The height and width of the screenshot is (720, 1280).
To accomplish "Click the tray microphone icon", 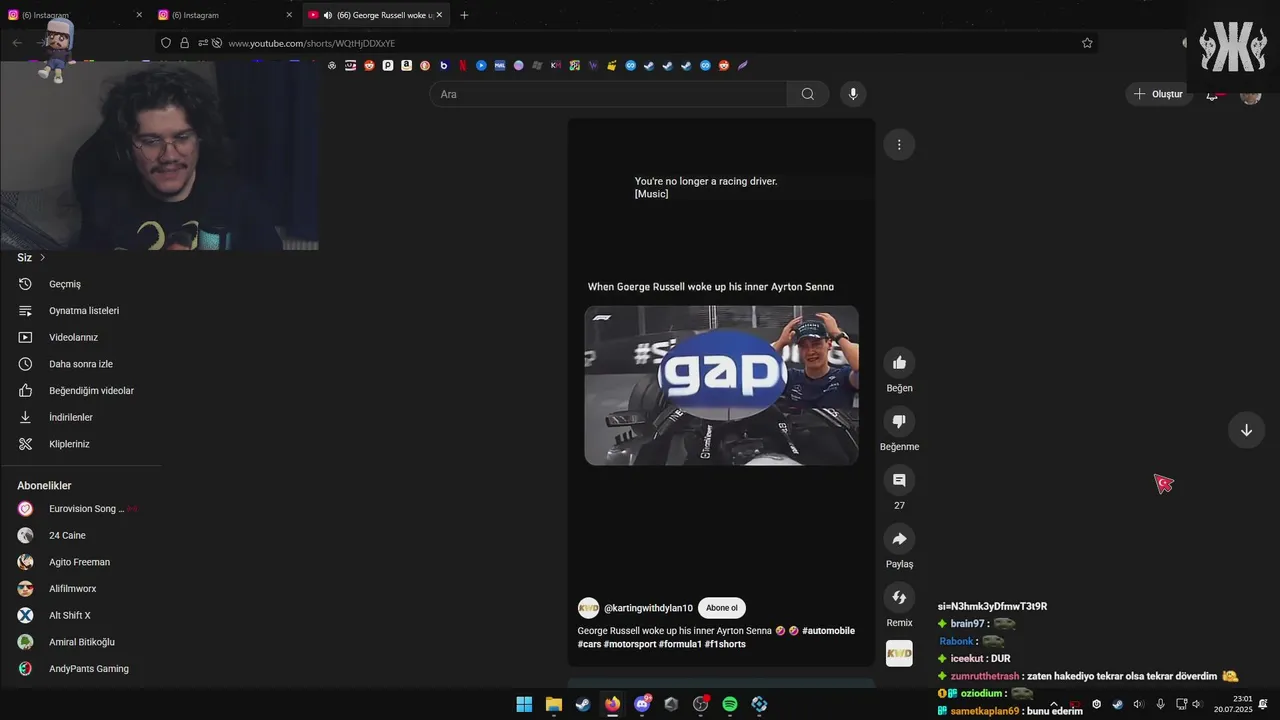I will coord(1160,704).
